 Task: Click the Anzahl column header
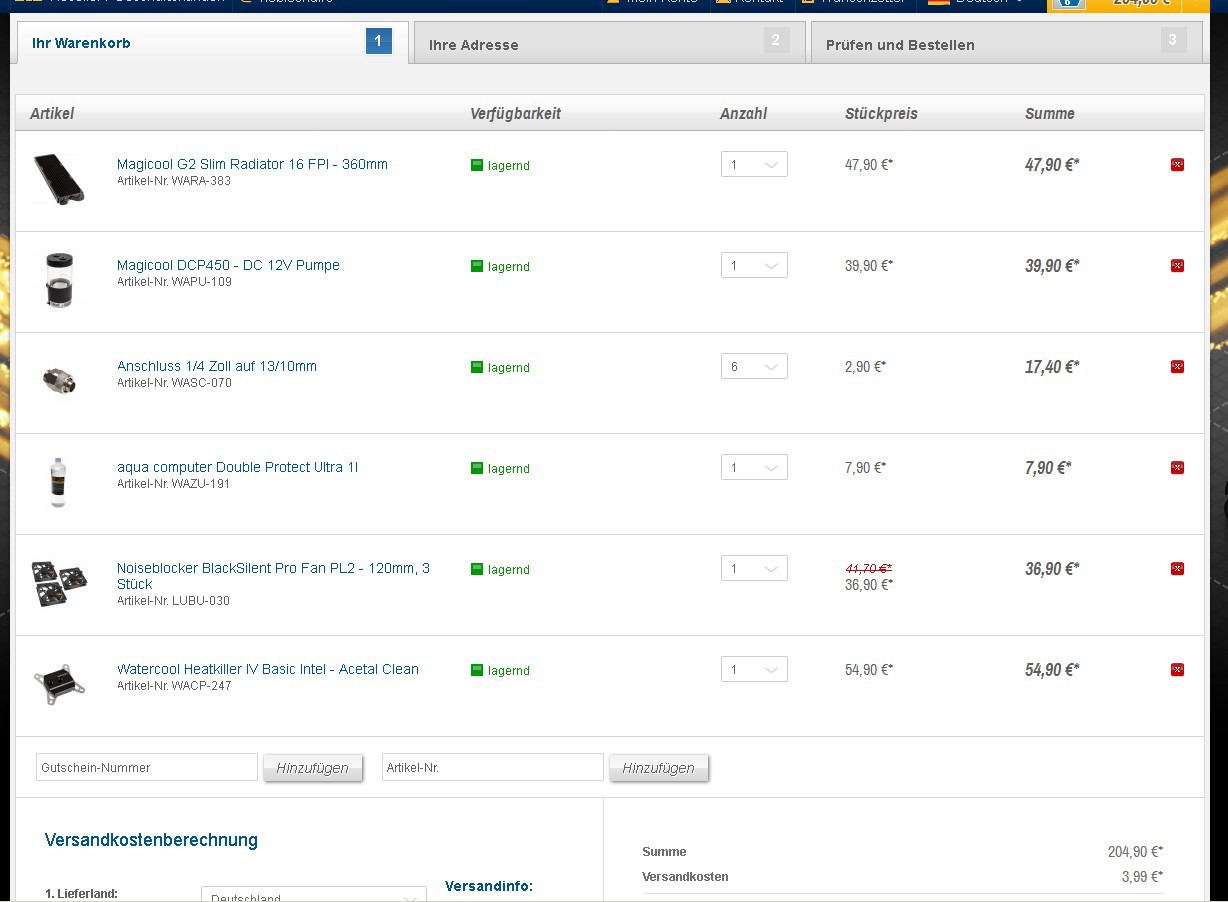click(743, 113)
